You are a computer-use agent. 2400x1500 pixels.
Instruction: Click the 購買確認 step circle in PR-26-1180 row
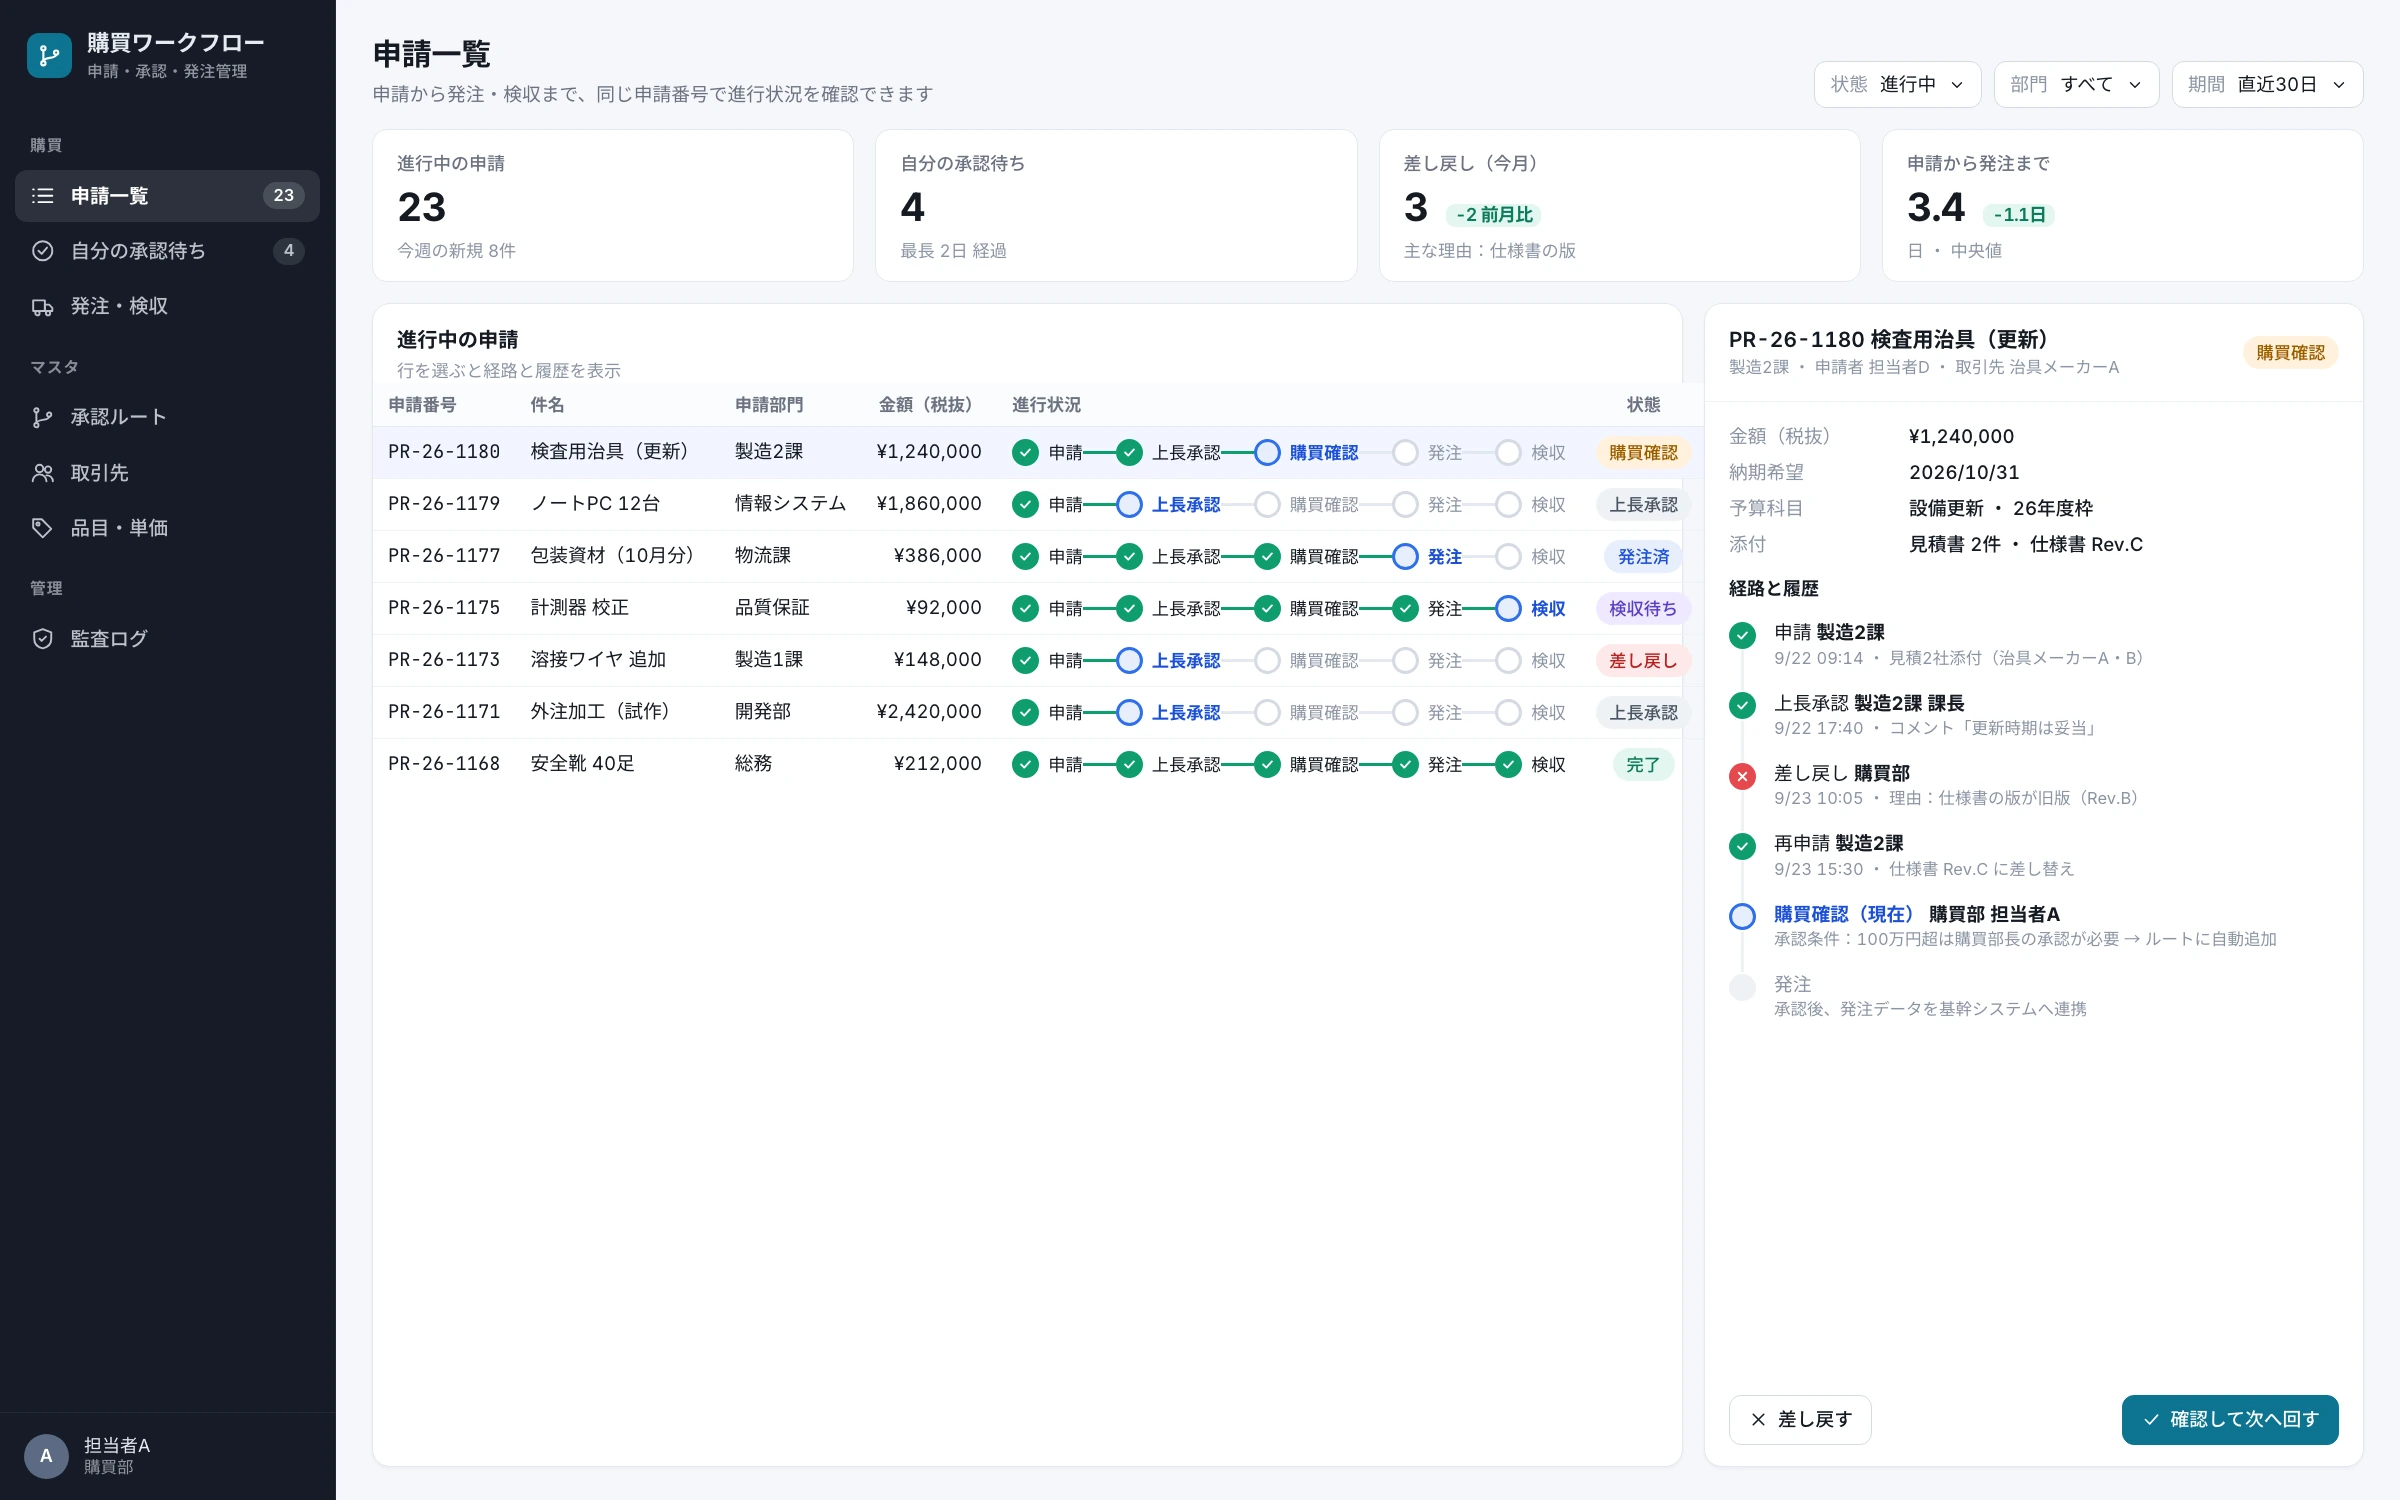point(1267,453)
